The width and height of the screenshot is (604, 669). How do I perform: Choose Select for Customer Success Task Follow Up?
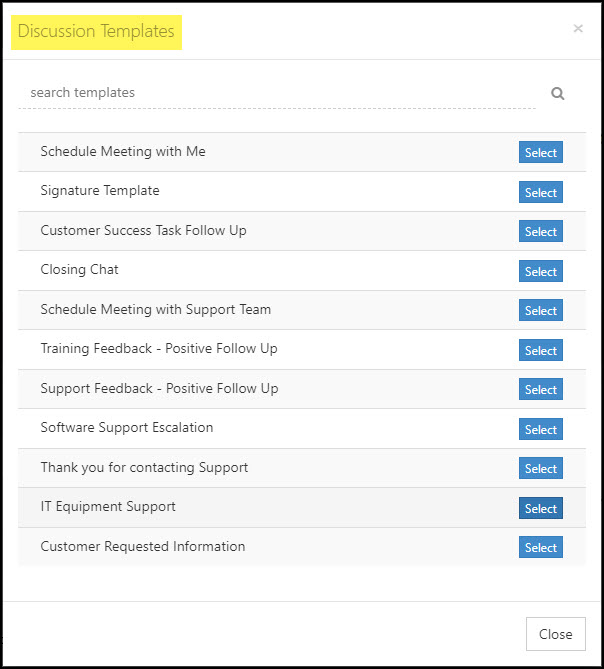[x=540, y=231]
